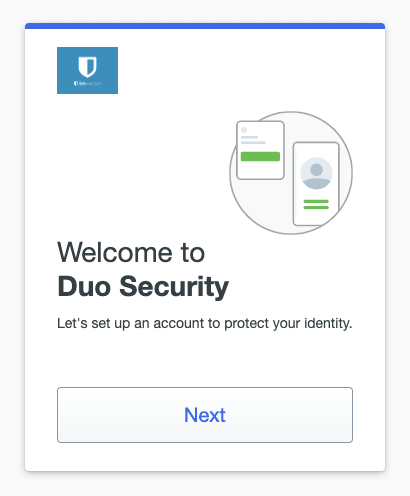Screen dimensions: 410x496
Task: Click the Next button
Action: pos(205,415)
